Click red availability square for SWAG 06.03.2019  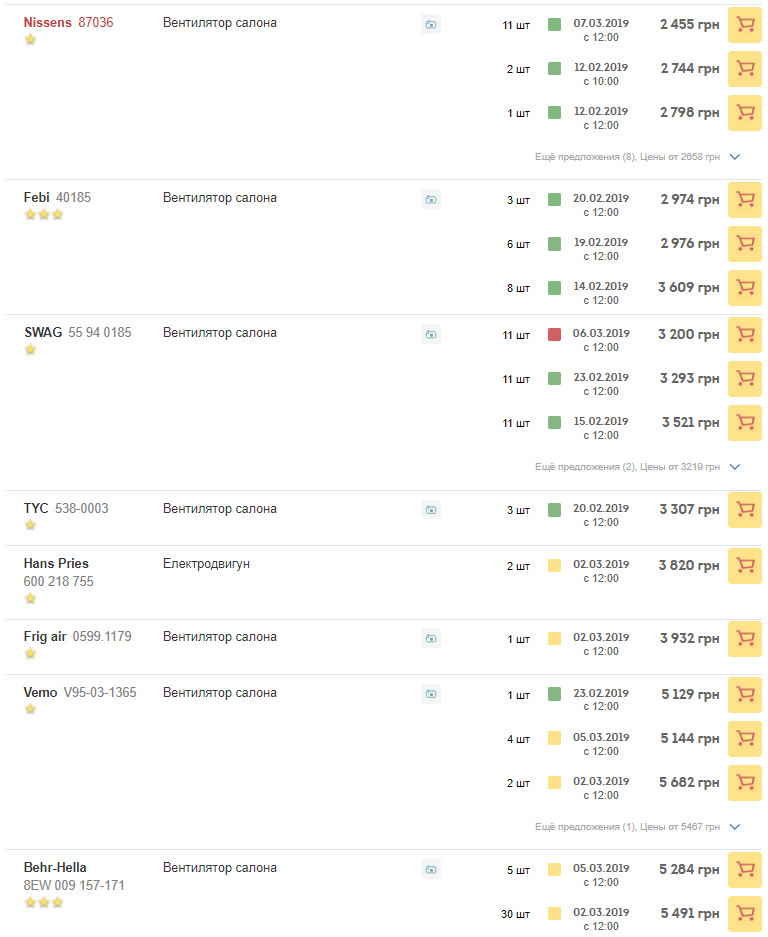point(555,334)
